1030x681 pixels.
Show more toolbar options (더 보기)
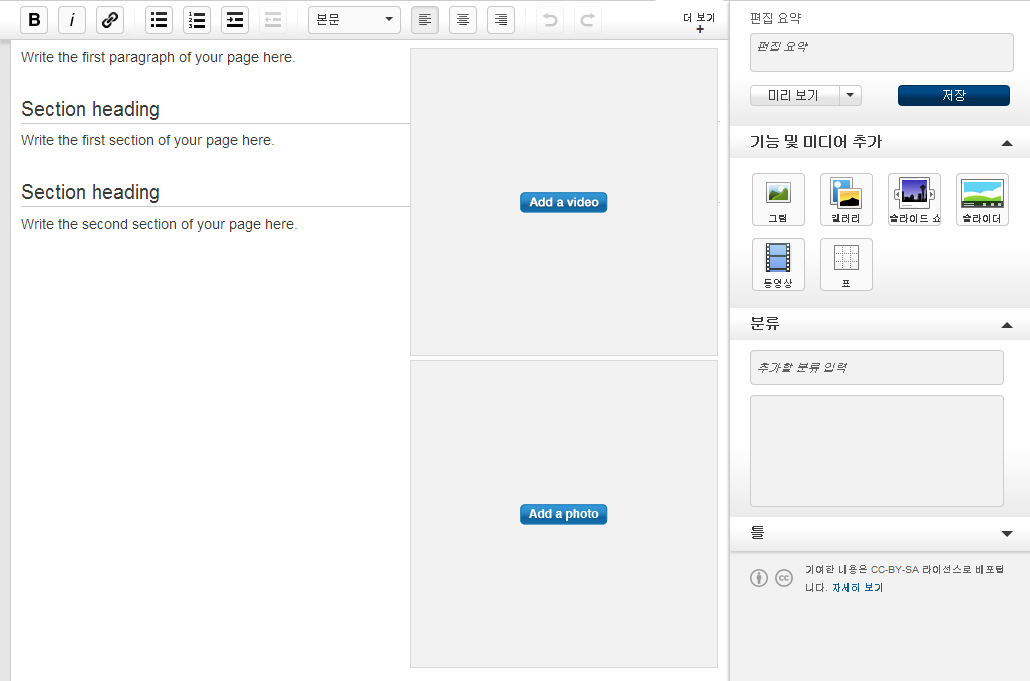click(699, 22)
